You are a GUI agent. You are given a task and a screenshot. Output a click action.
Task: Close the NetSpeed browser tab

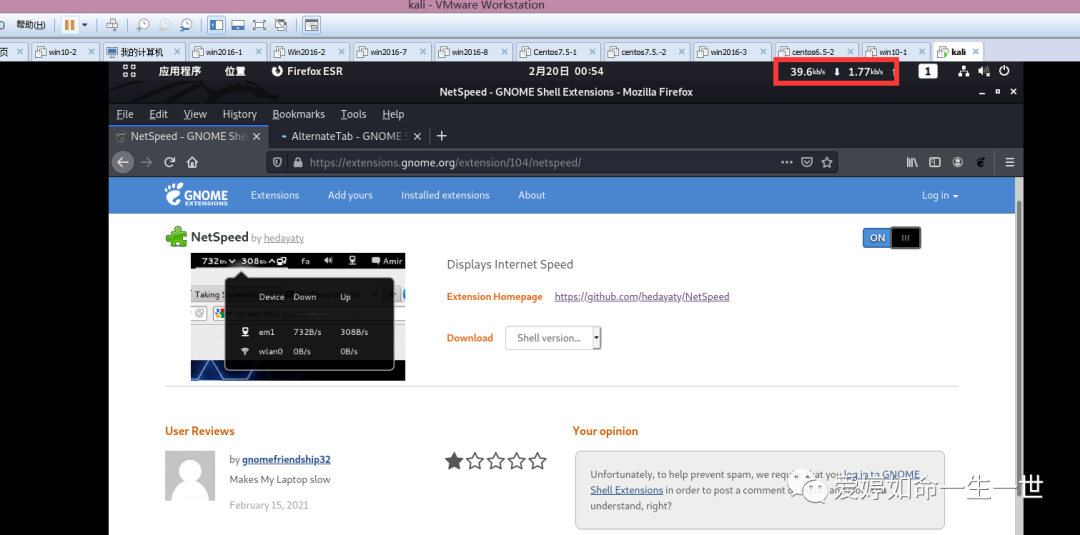tap(257, 136)
